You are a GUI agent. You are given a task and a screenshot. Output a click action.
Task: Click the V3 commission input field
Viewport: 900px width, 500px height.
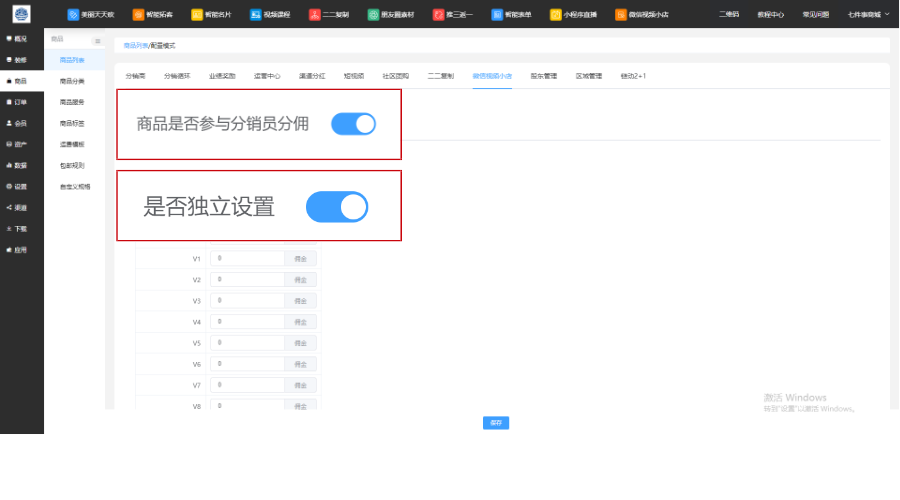click(247, 301)
